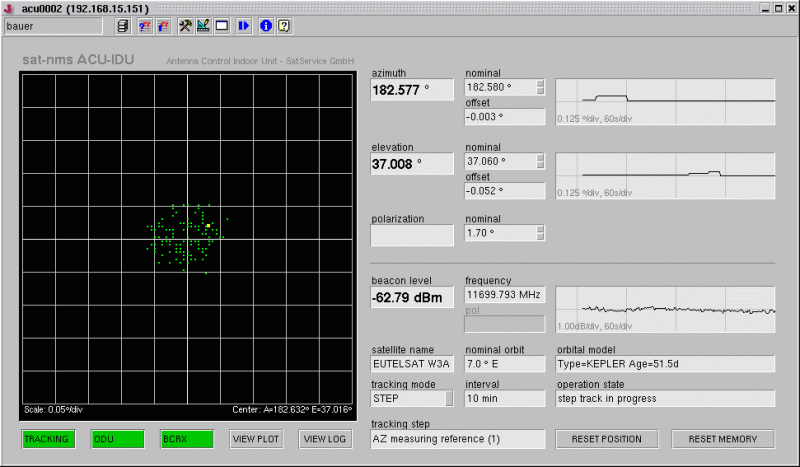Open the hammer-and-wrench setup tools icon
The height and width of the screenshot is (467, 800).
click(x=186, y=25)
